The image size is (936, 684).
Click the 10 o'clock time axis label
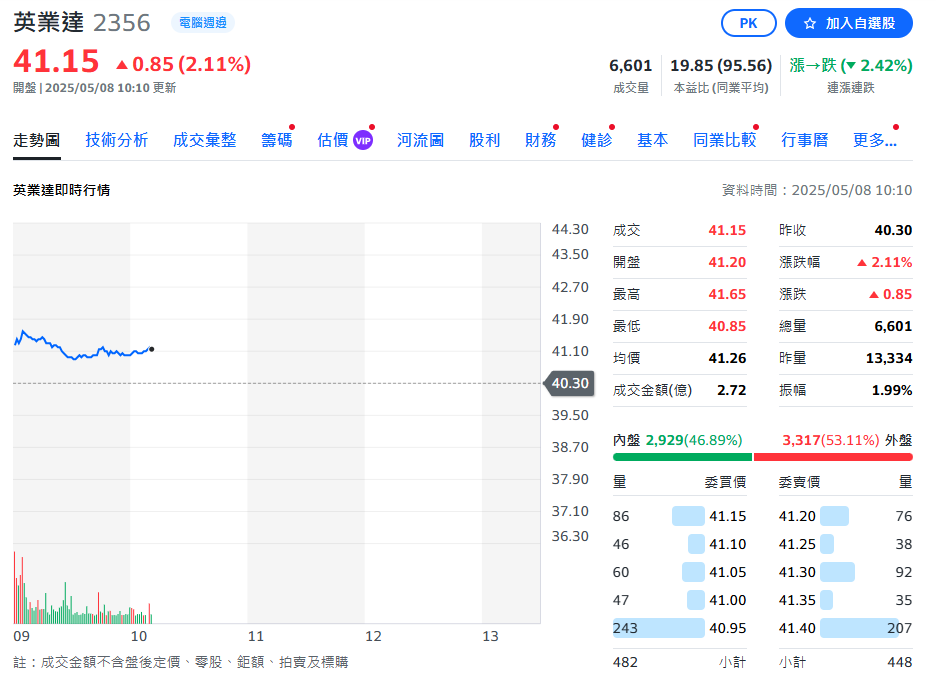point(139,636)
